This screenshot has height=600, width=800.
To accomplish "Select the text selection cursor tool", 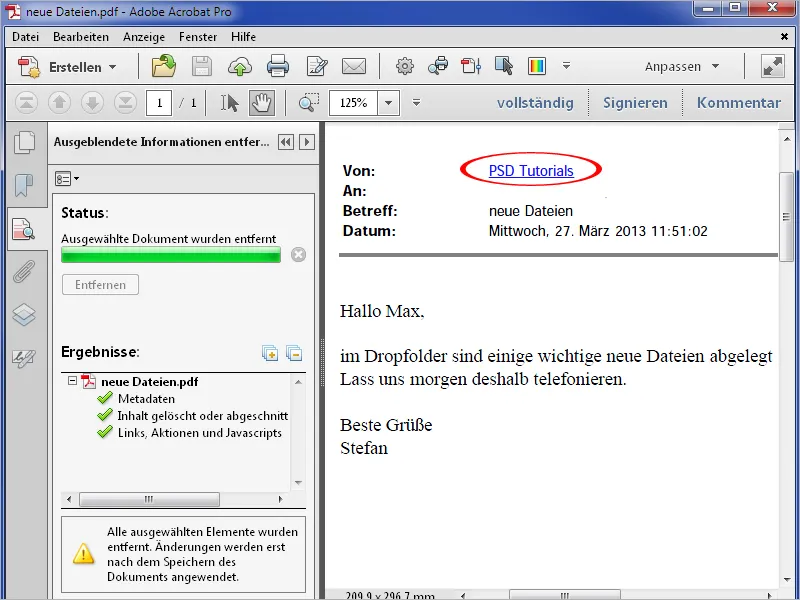I will (x=229, y=103).
